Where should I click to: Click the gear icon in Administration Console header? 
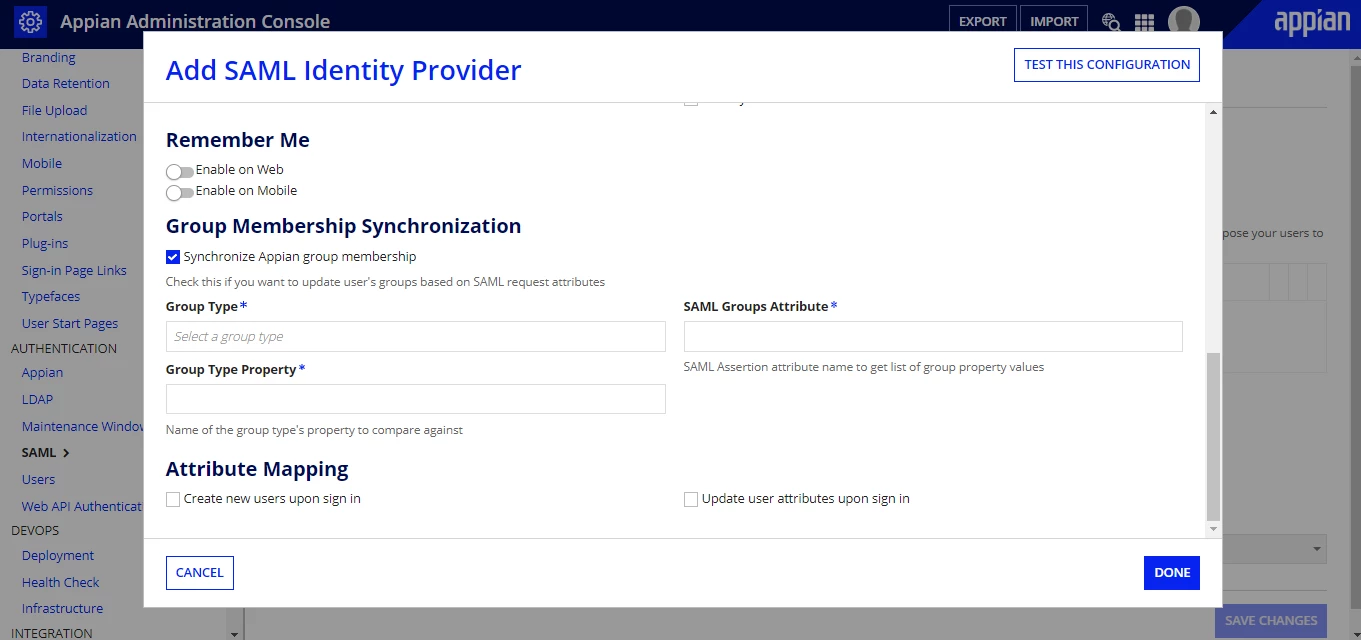30,21
